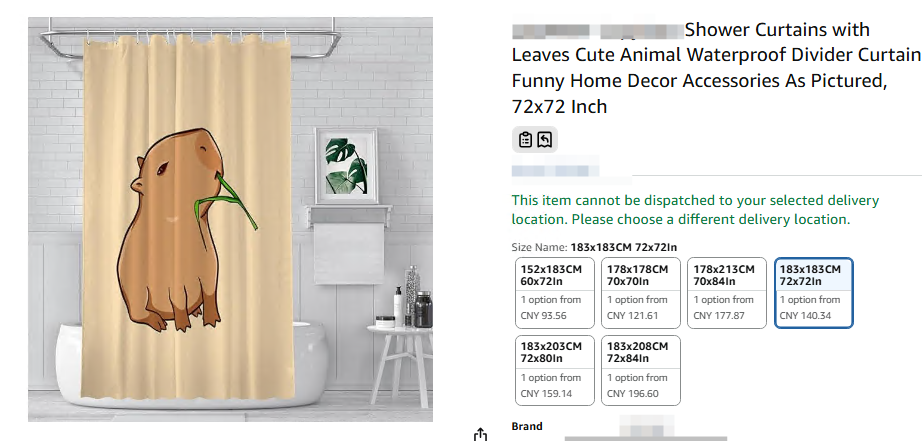
Task: Pick the 183x203CM 72x80In size option
Action: tap(554, 371)
